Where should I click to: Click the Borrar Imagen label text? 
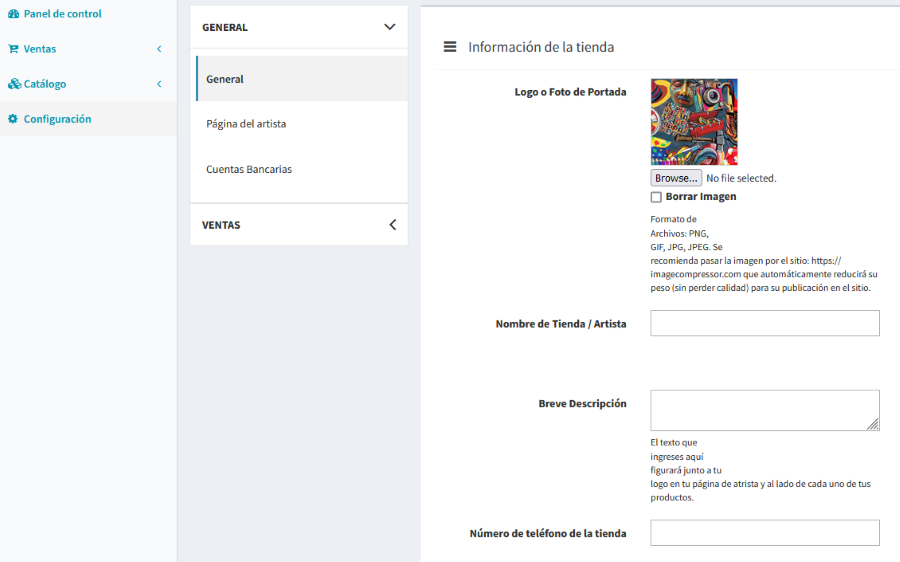coord(701,197)
